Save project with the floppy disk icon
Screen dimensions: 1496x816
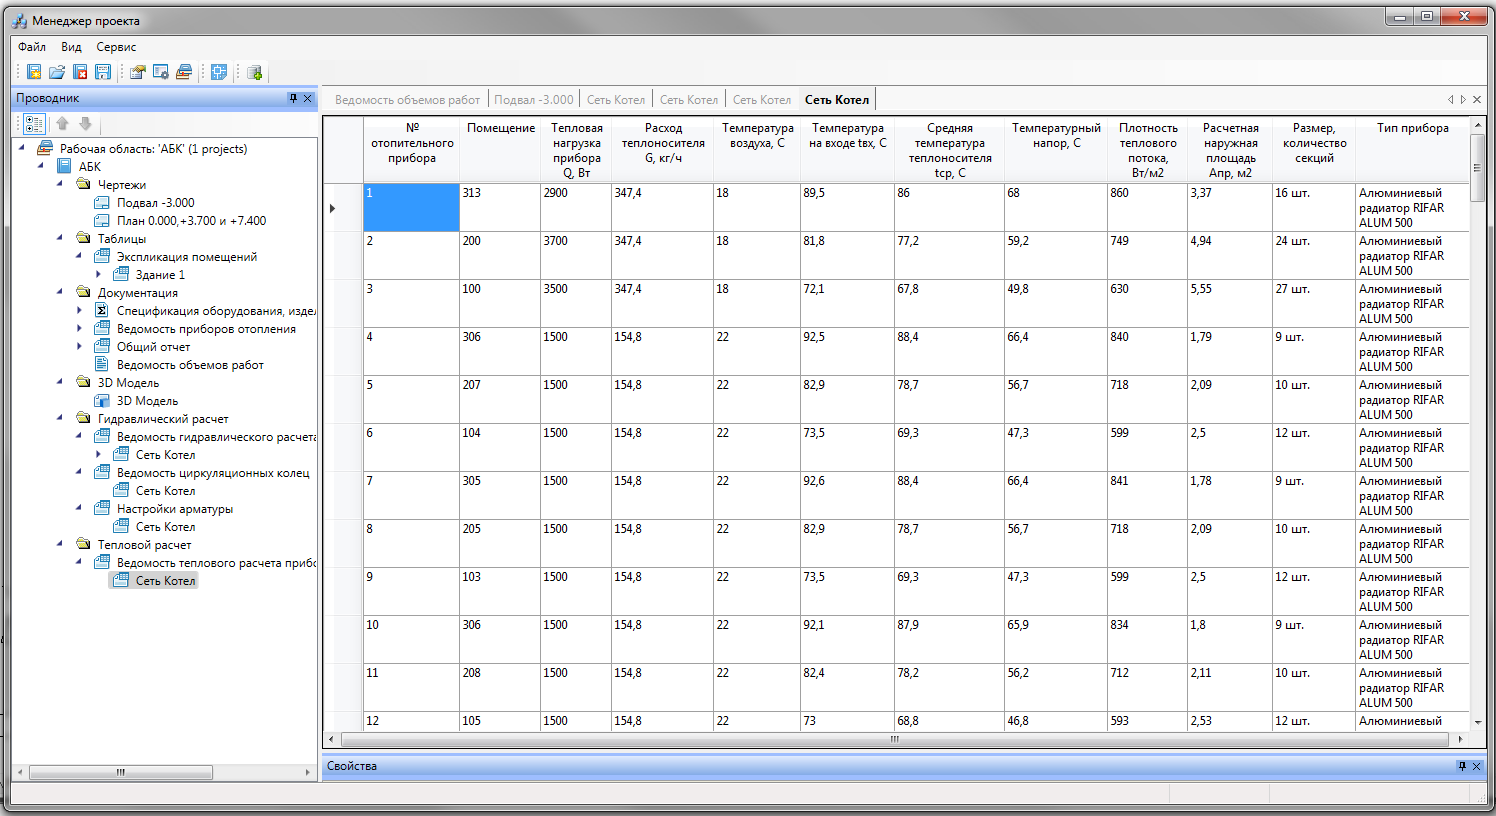point(103,72)
